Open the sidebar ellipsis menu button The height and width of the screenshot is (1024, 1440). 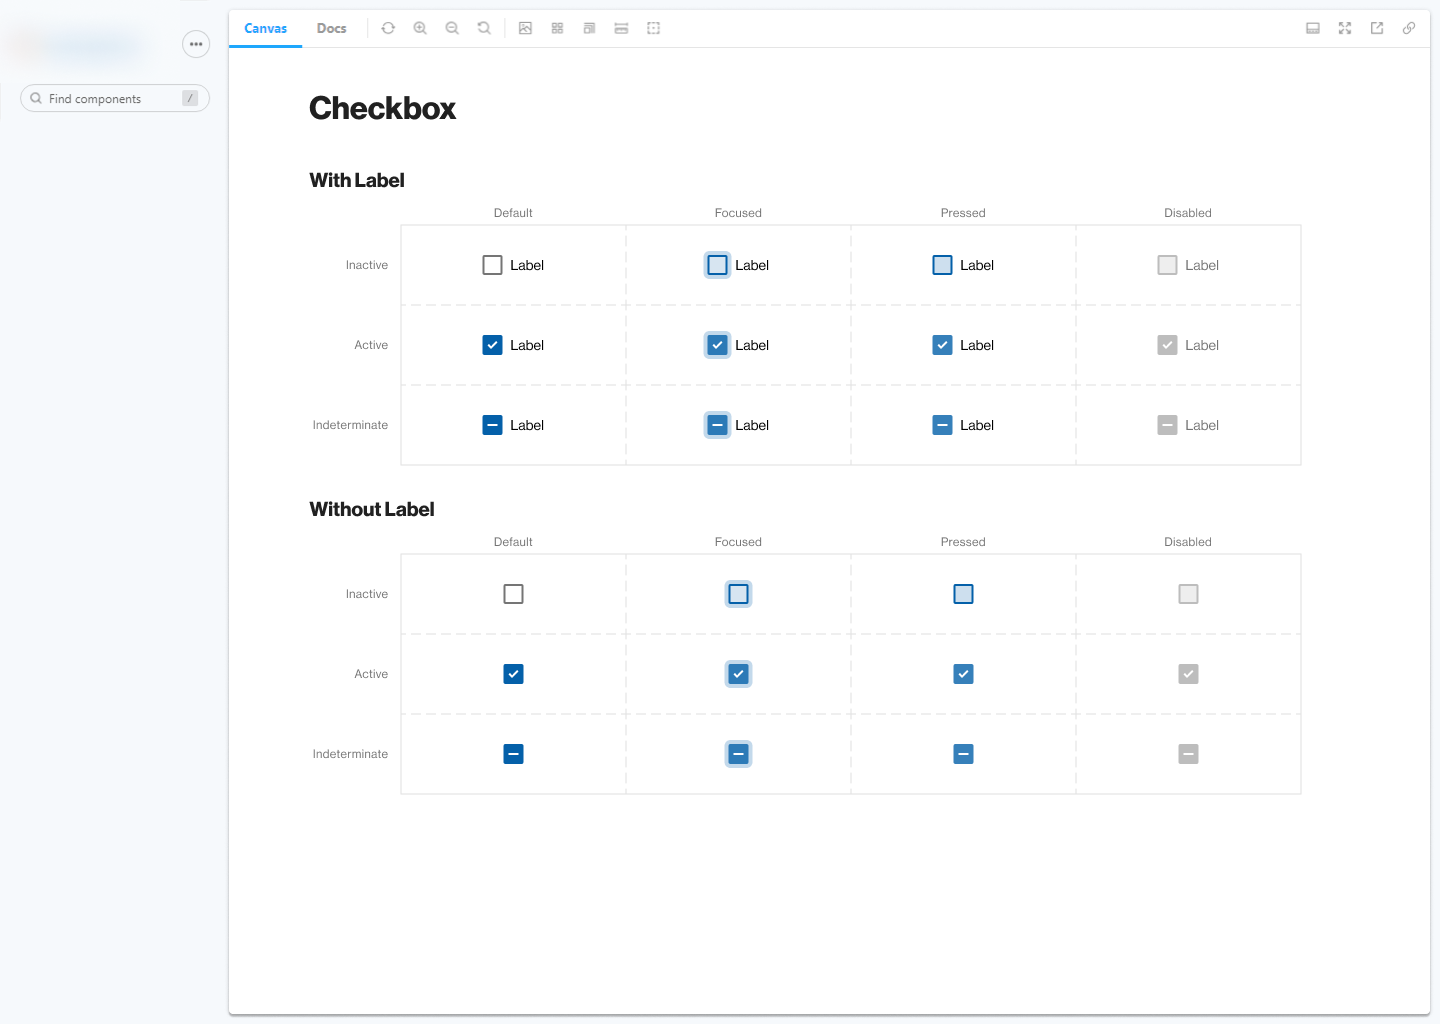(x=196, y=44)
